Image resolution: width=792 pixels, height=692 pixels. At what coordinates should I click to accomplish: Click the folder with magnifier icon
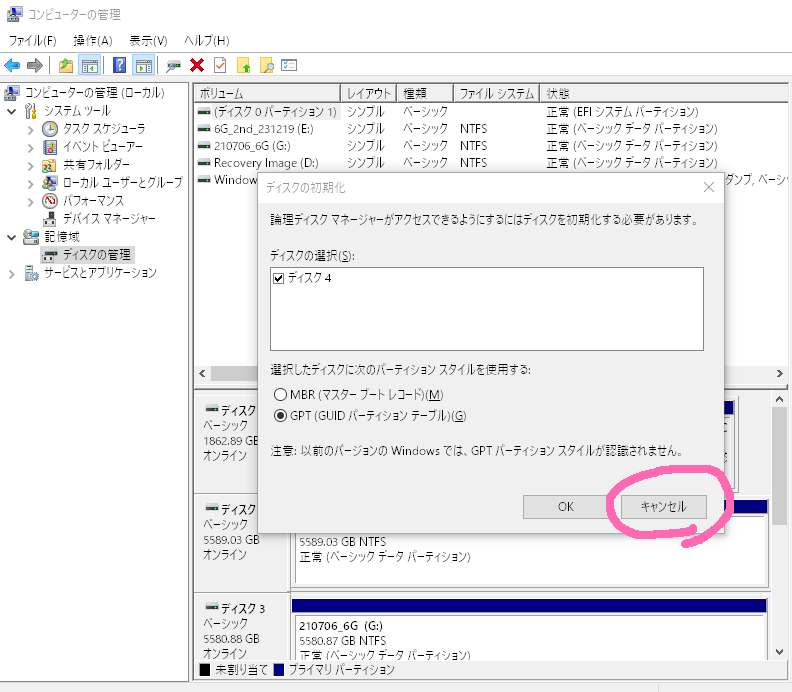[267, 65]
